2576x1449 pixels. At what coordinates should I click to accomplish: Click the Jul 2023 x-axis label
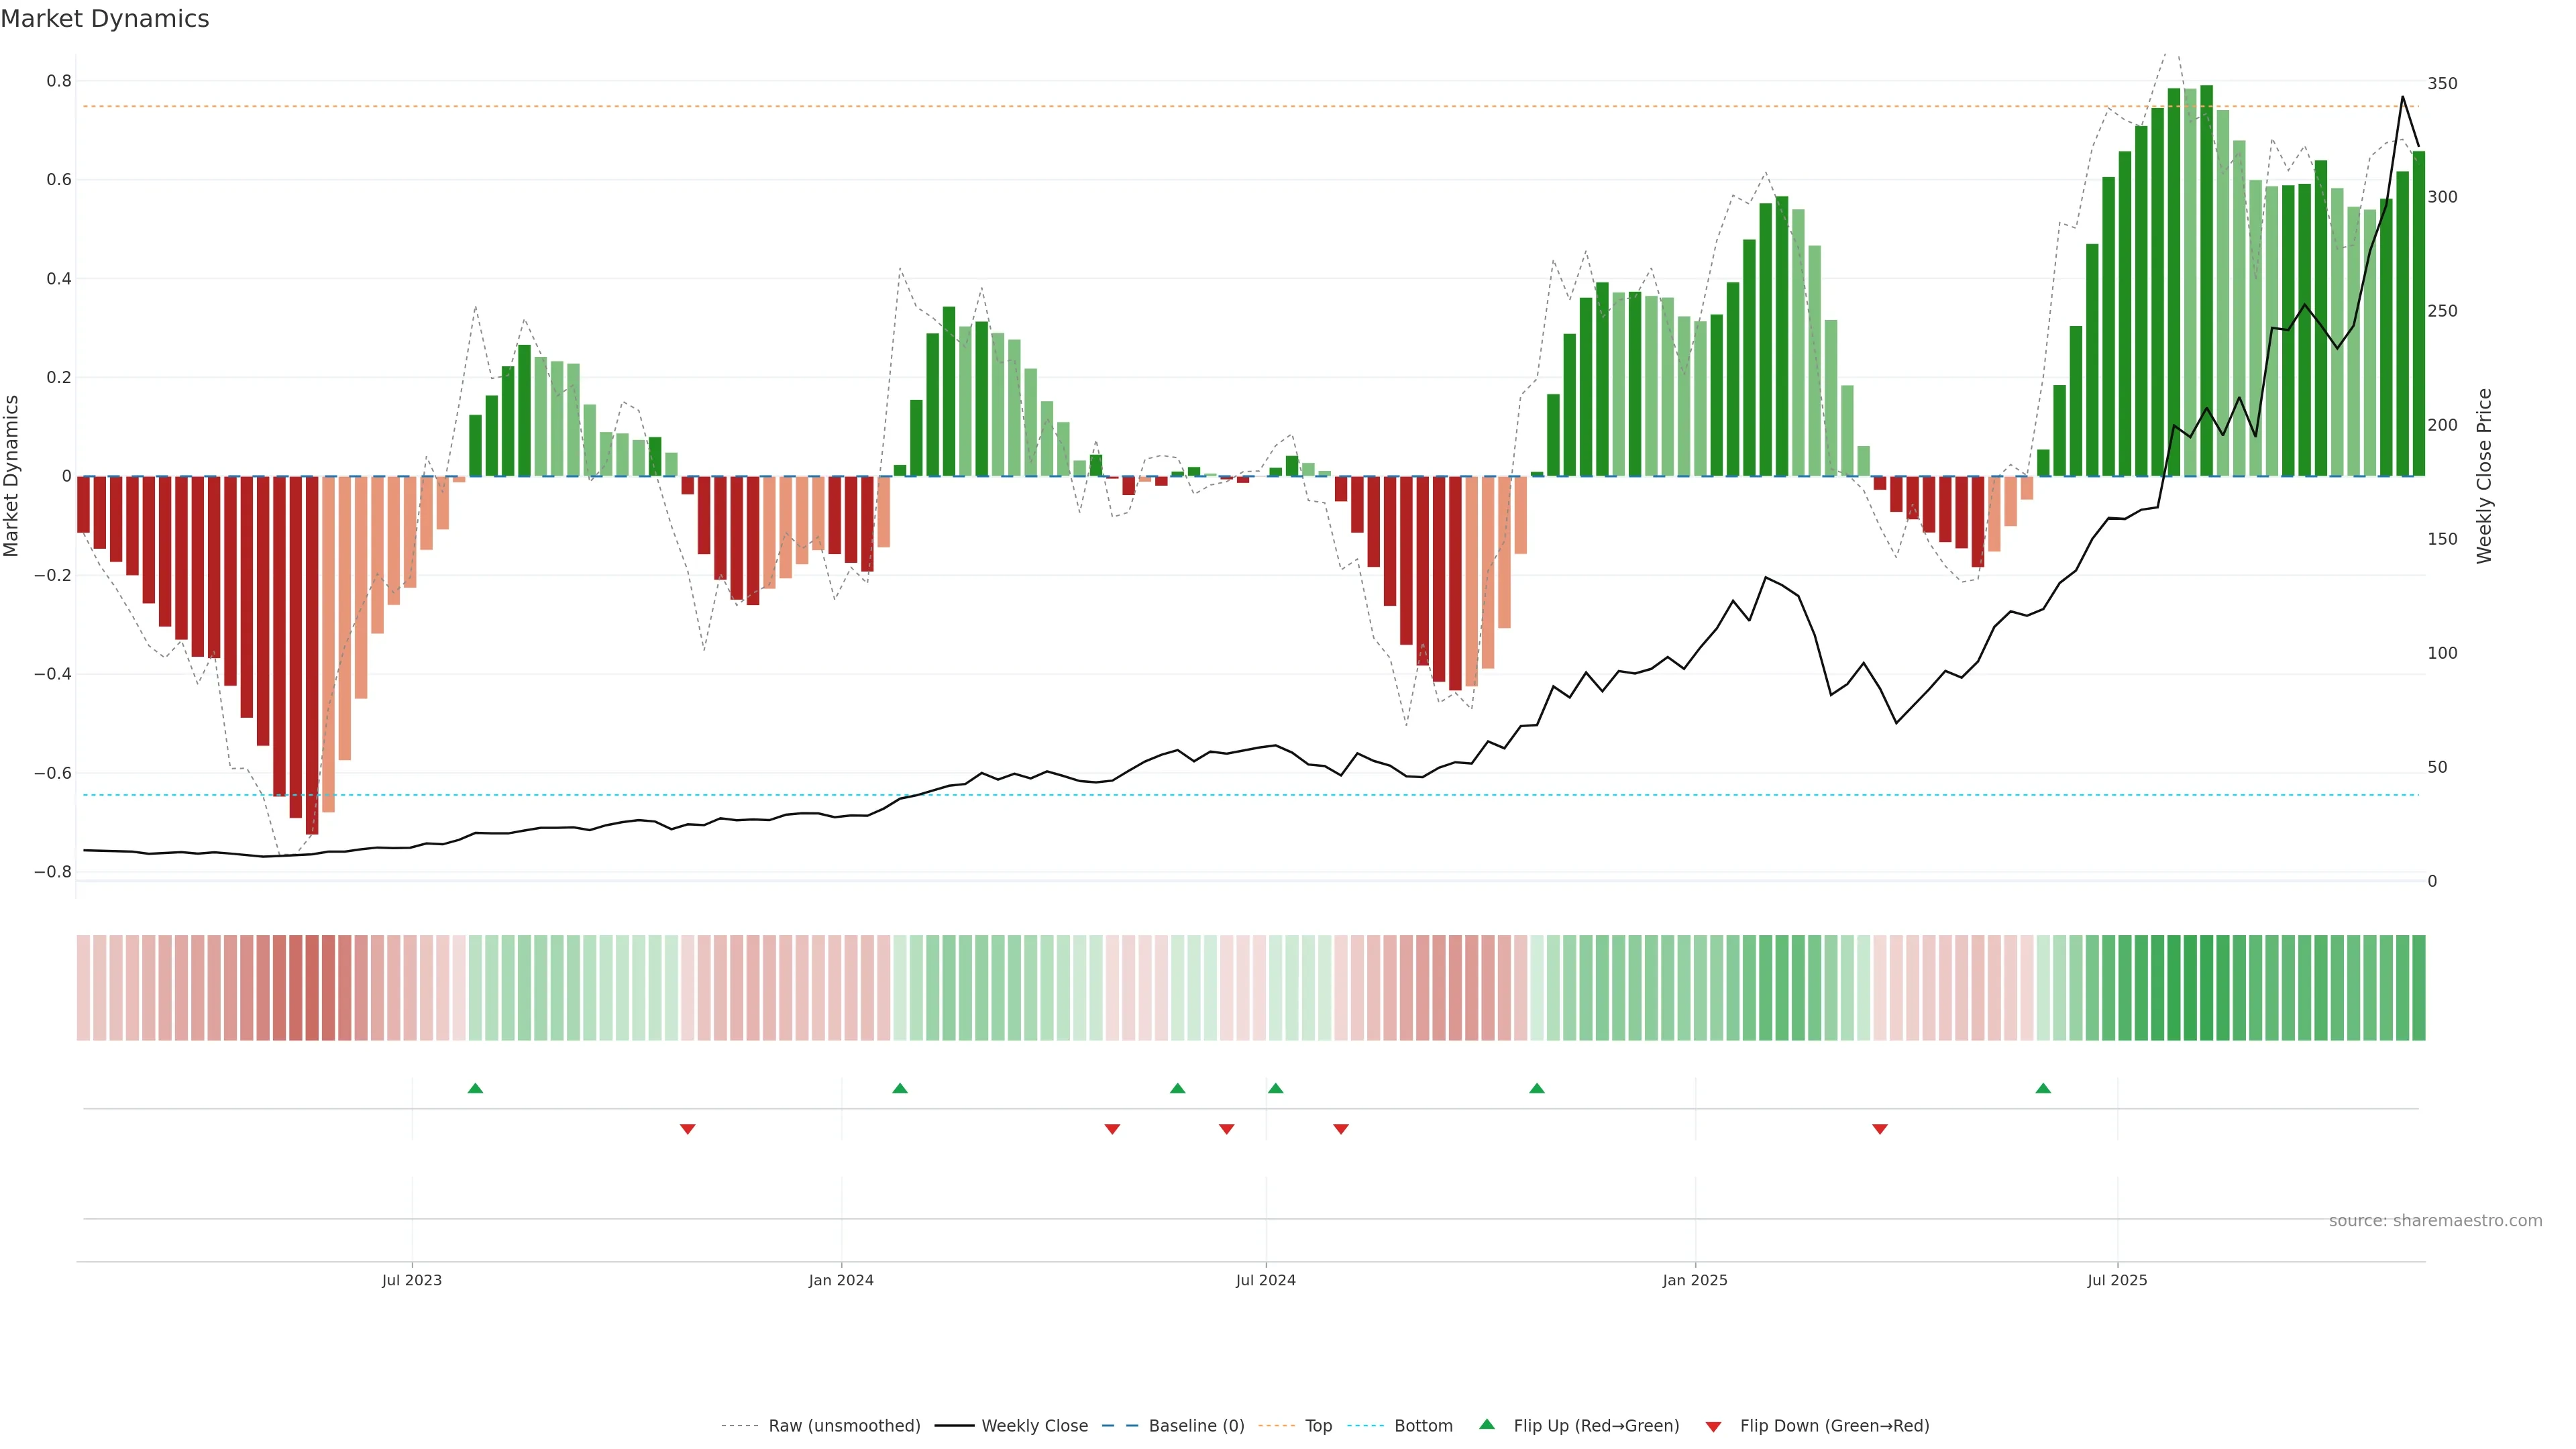411,1280
